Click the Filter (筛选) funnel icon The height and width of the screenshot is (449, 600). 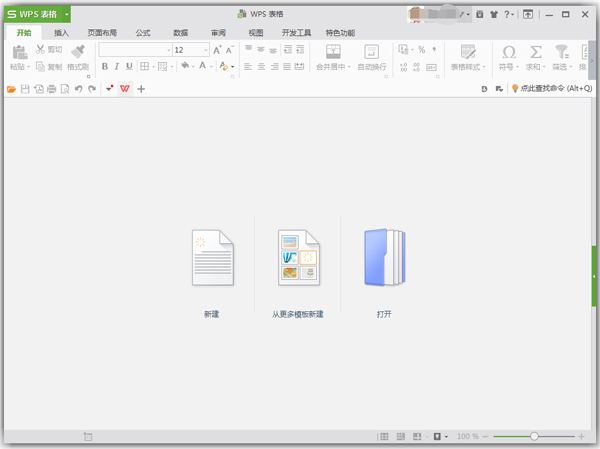point(562,52)
